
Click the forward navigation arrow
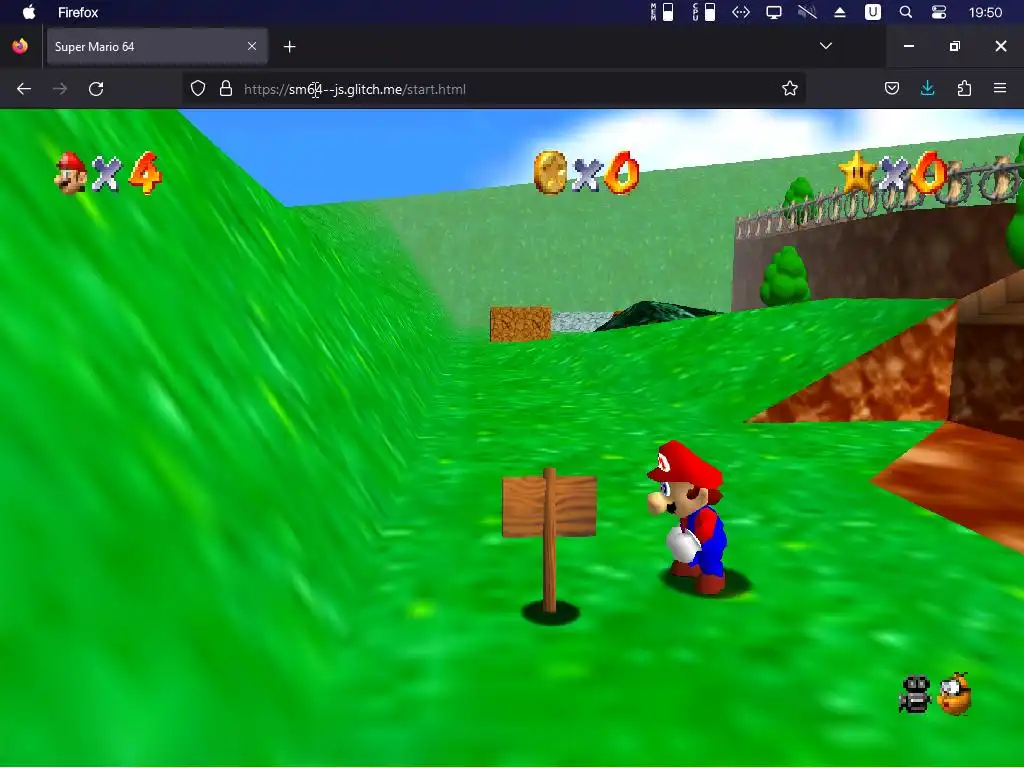[x=60, y=89]
